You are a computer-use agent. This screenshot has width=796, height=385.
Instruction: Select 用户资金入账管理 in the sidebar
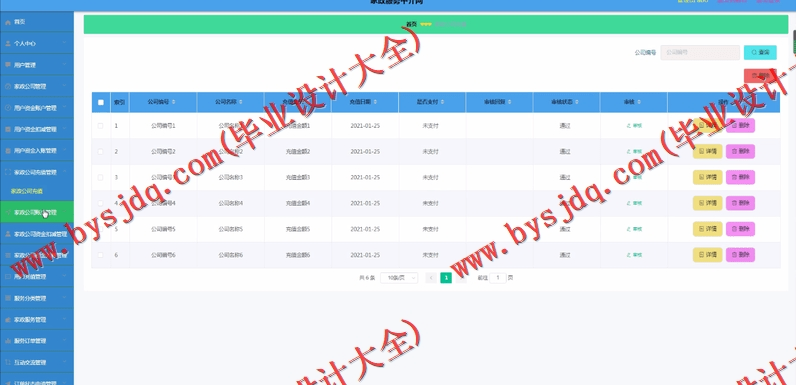[37, 151]
